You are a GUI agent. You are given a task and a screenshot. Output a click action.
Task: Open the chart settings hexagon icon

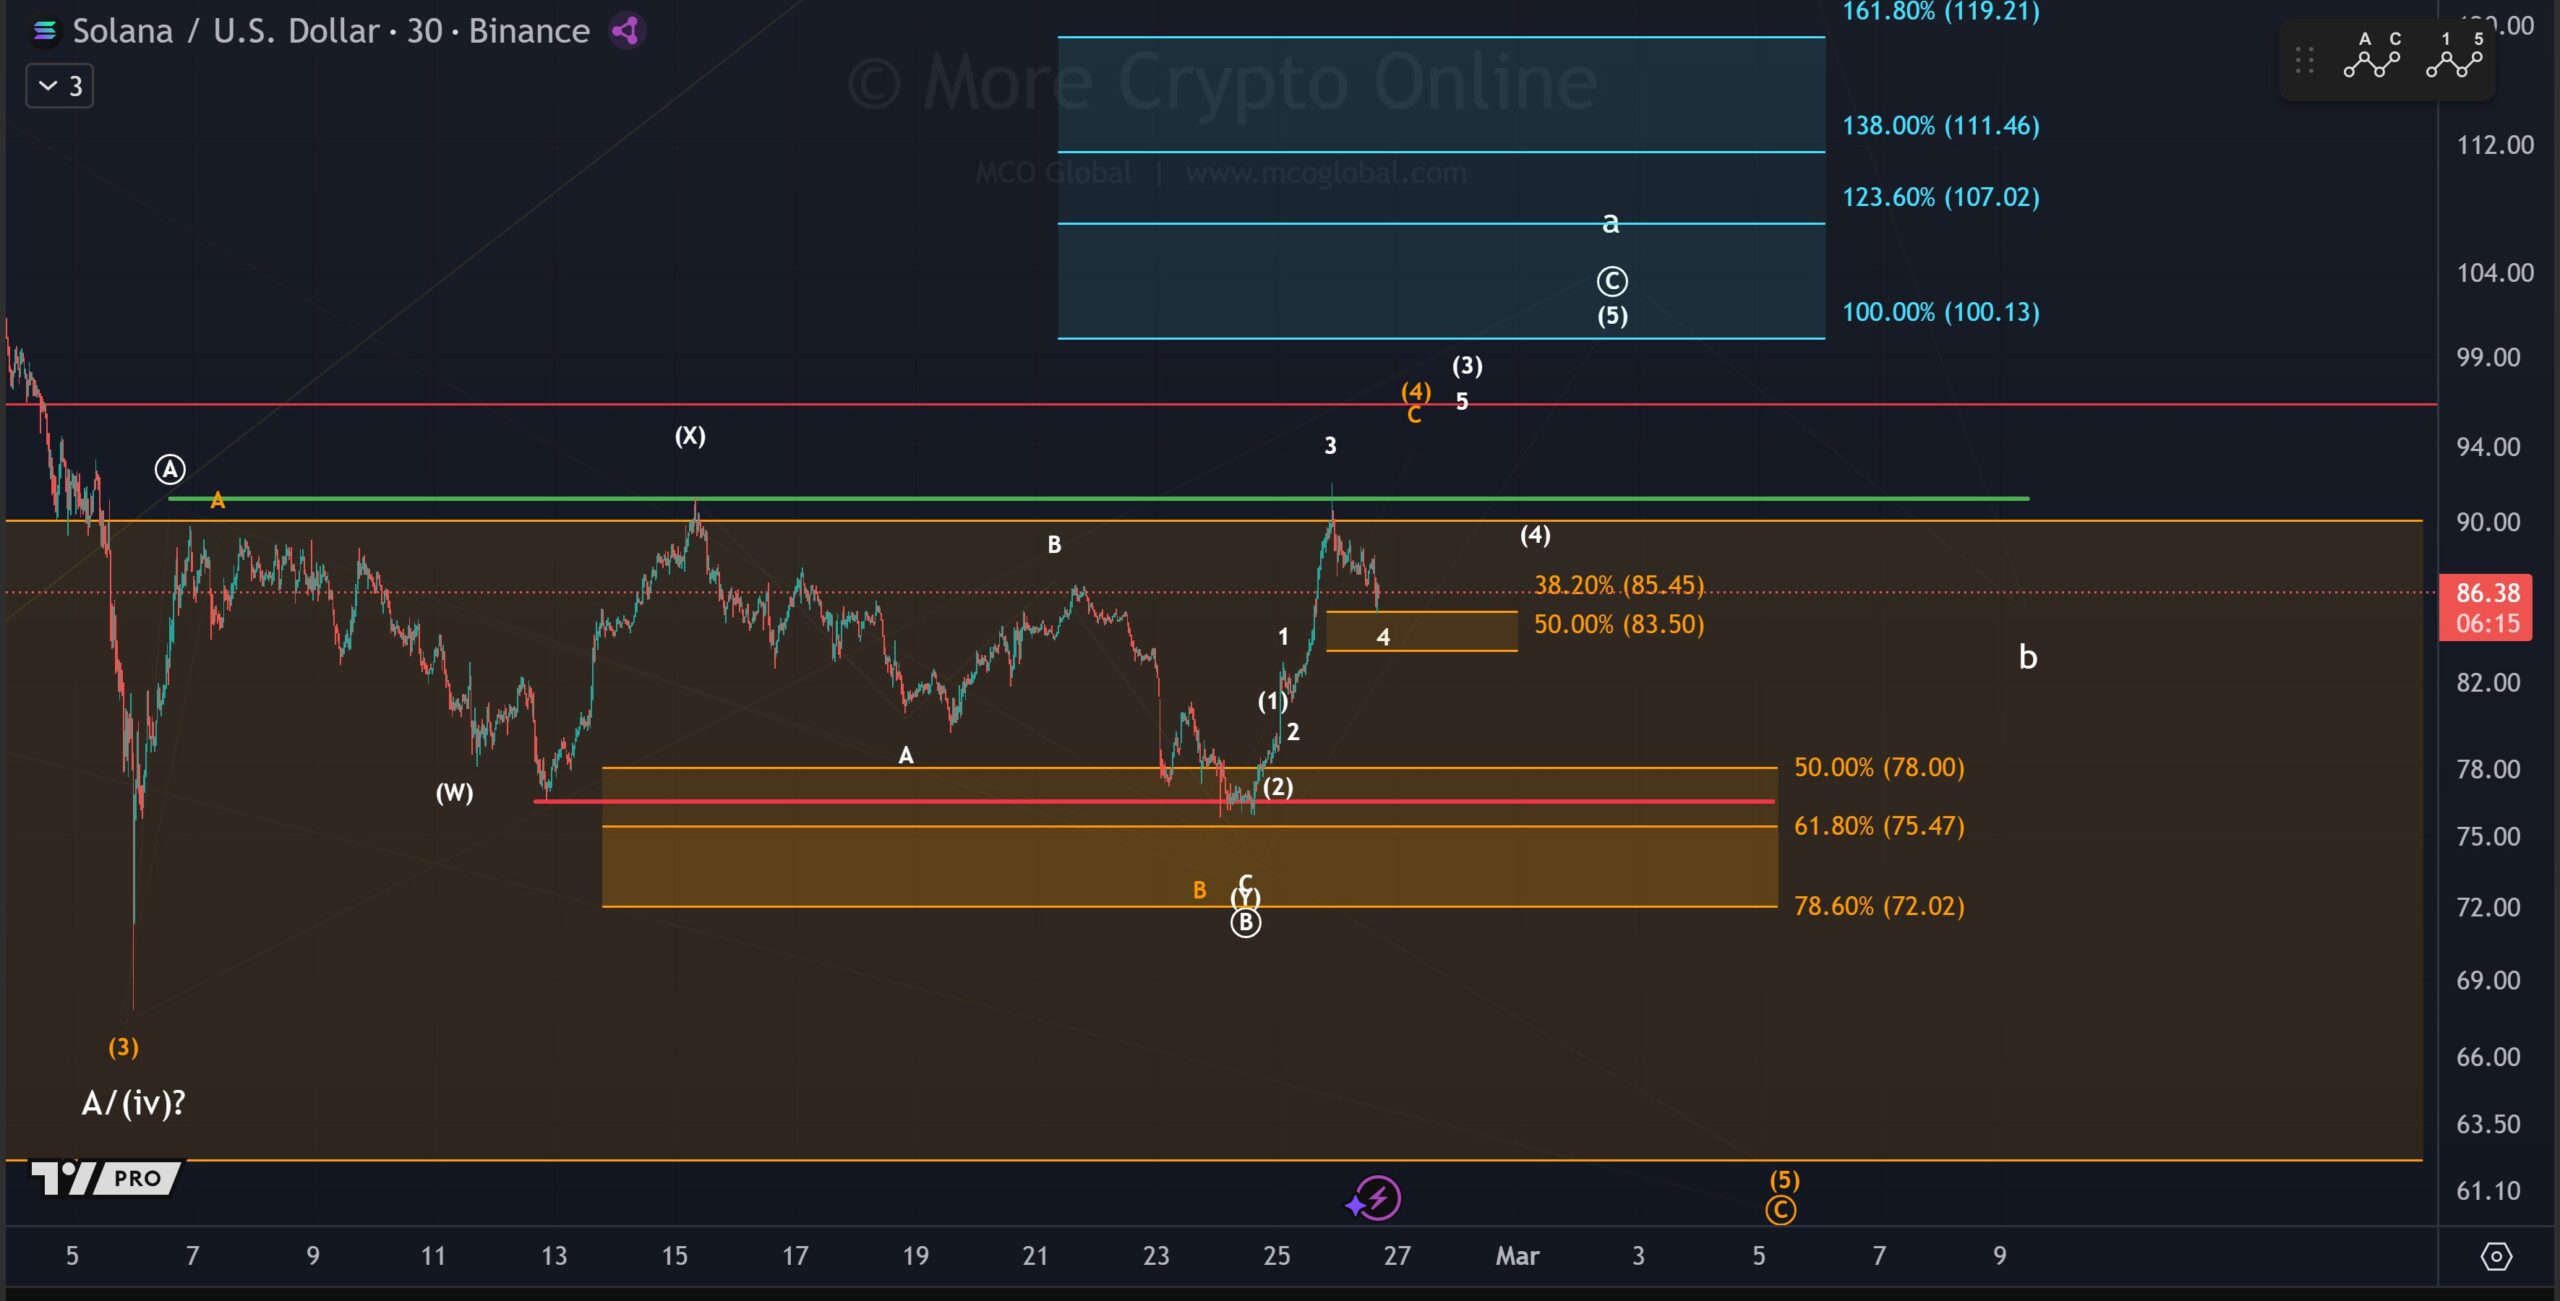click(2496, 1256)
